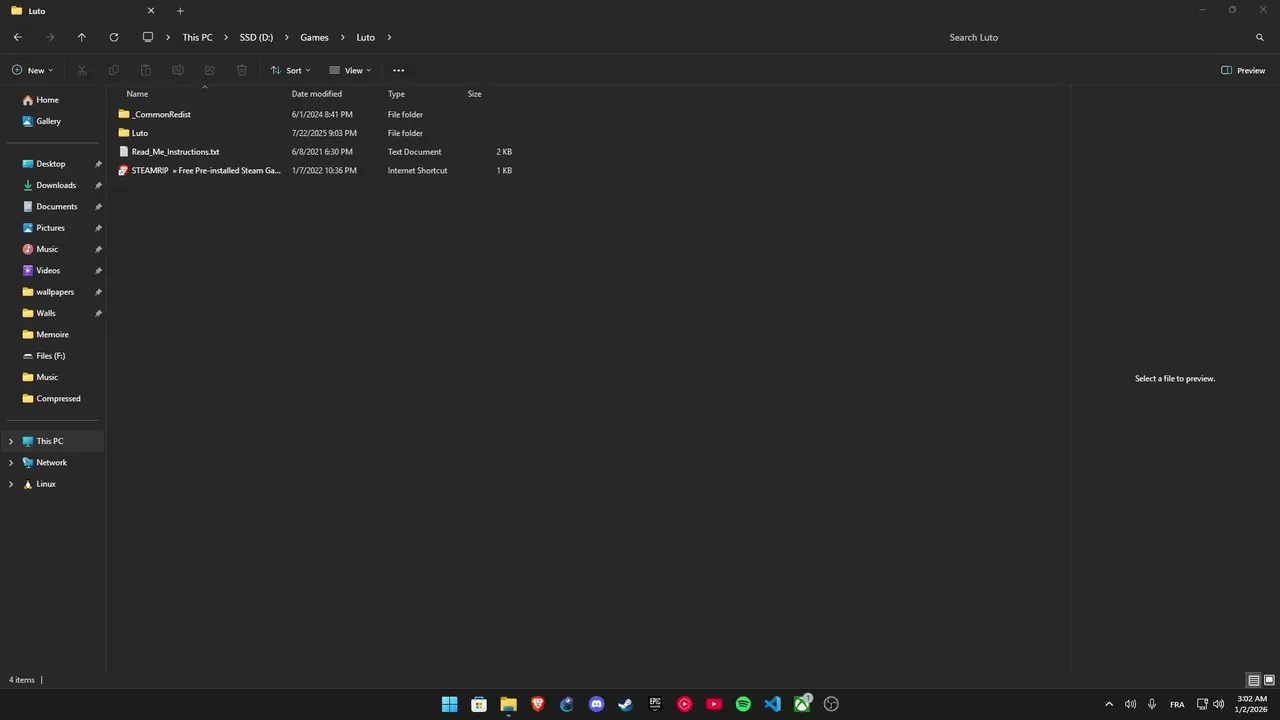The height and width of the screenshot is (720, 1280).
Task: Click the SSD (D:) breadcrumb
Action: (256, 37)
